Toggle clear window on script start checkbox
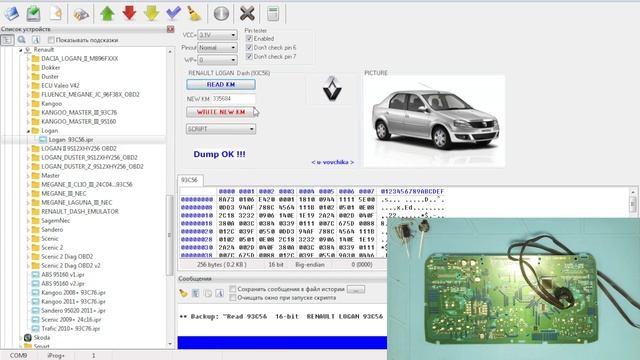The image size is (640, 360). pyautogui.click(x=233, y=298)
